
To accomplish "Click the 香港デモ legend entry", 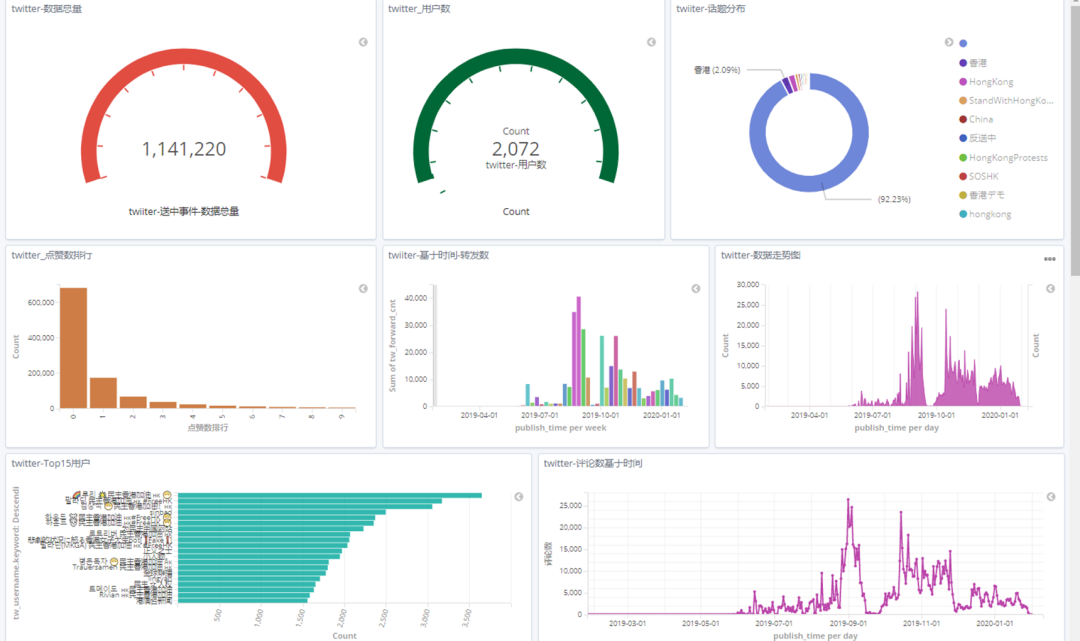I will (982, 195).
